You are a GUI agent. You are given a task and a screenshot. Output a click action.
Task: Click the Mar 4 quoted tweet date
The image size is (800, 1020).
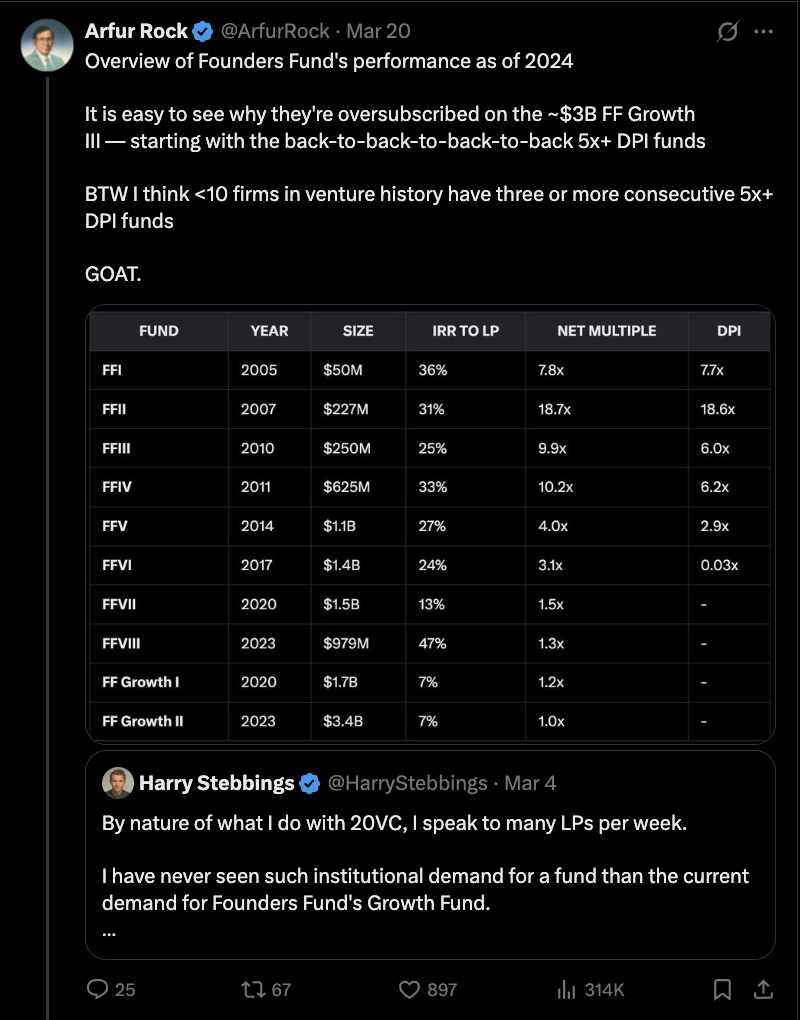pyautogui.click(x=530, y=782)
